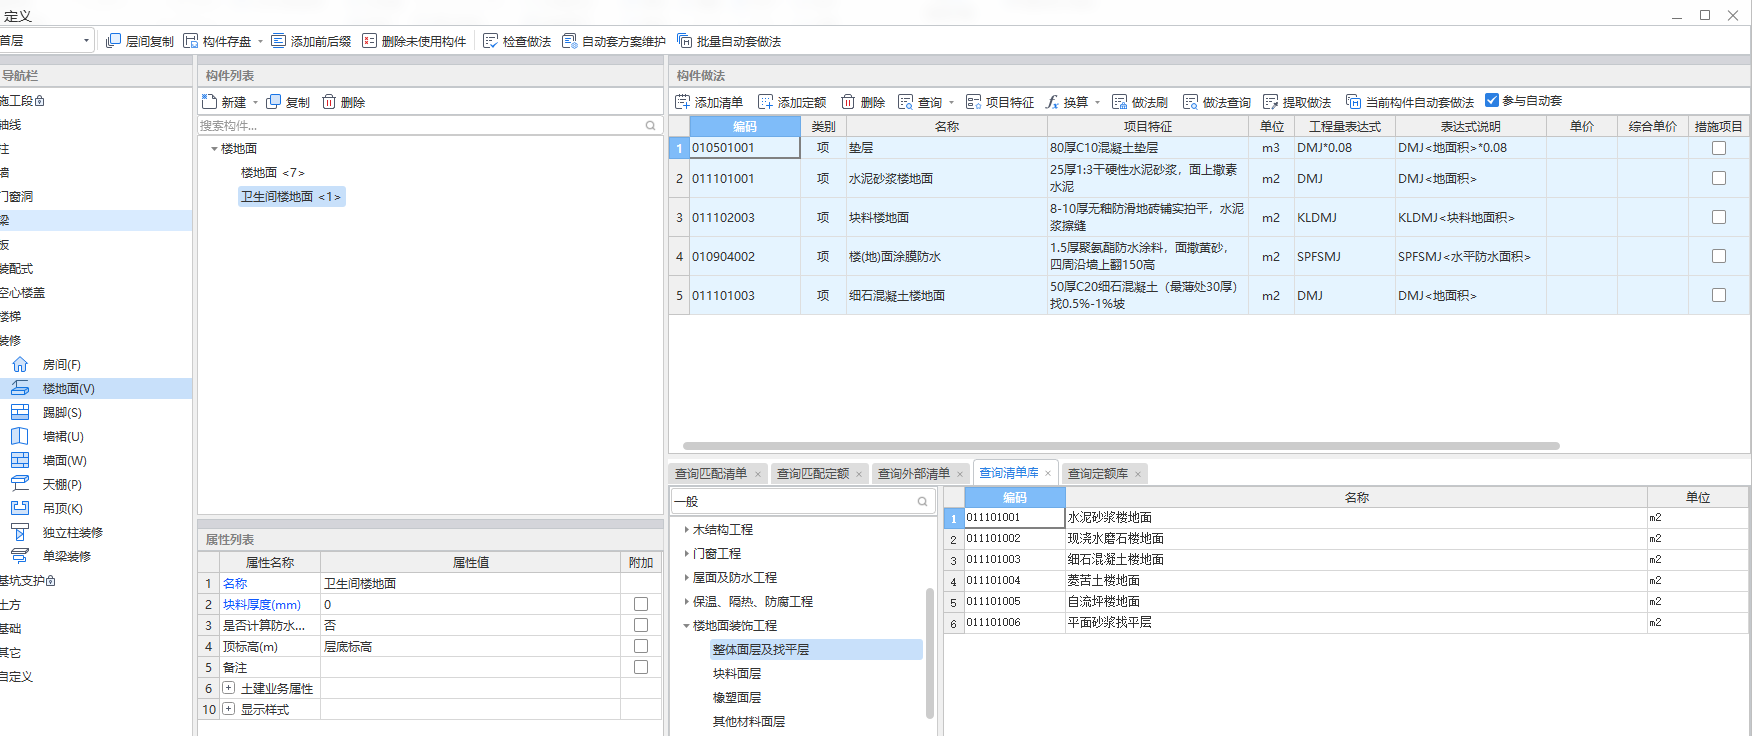Click 提取做法 toolbar icon
The height and width of the screenshot is (736, 1752).
(1270, 102)
